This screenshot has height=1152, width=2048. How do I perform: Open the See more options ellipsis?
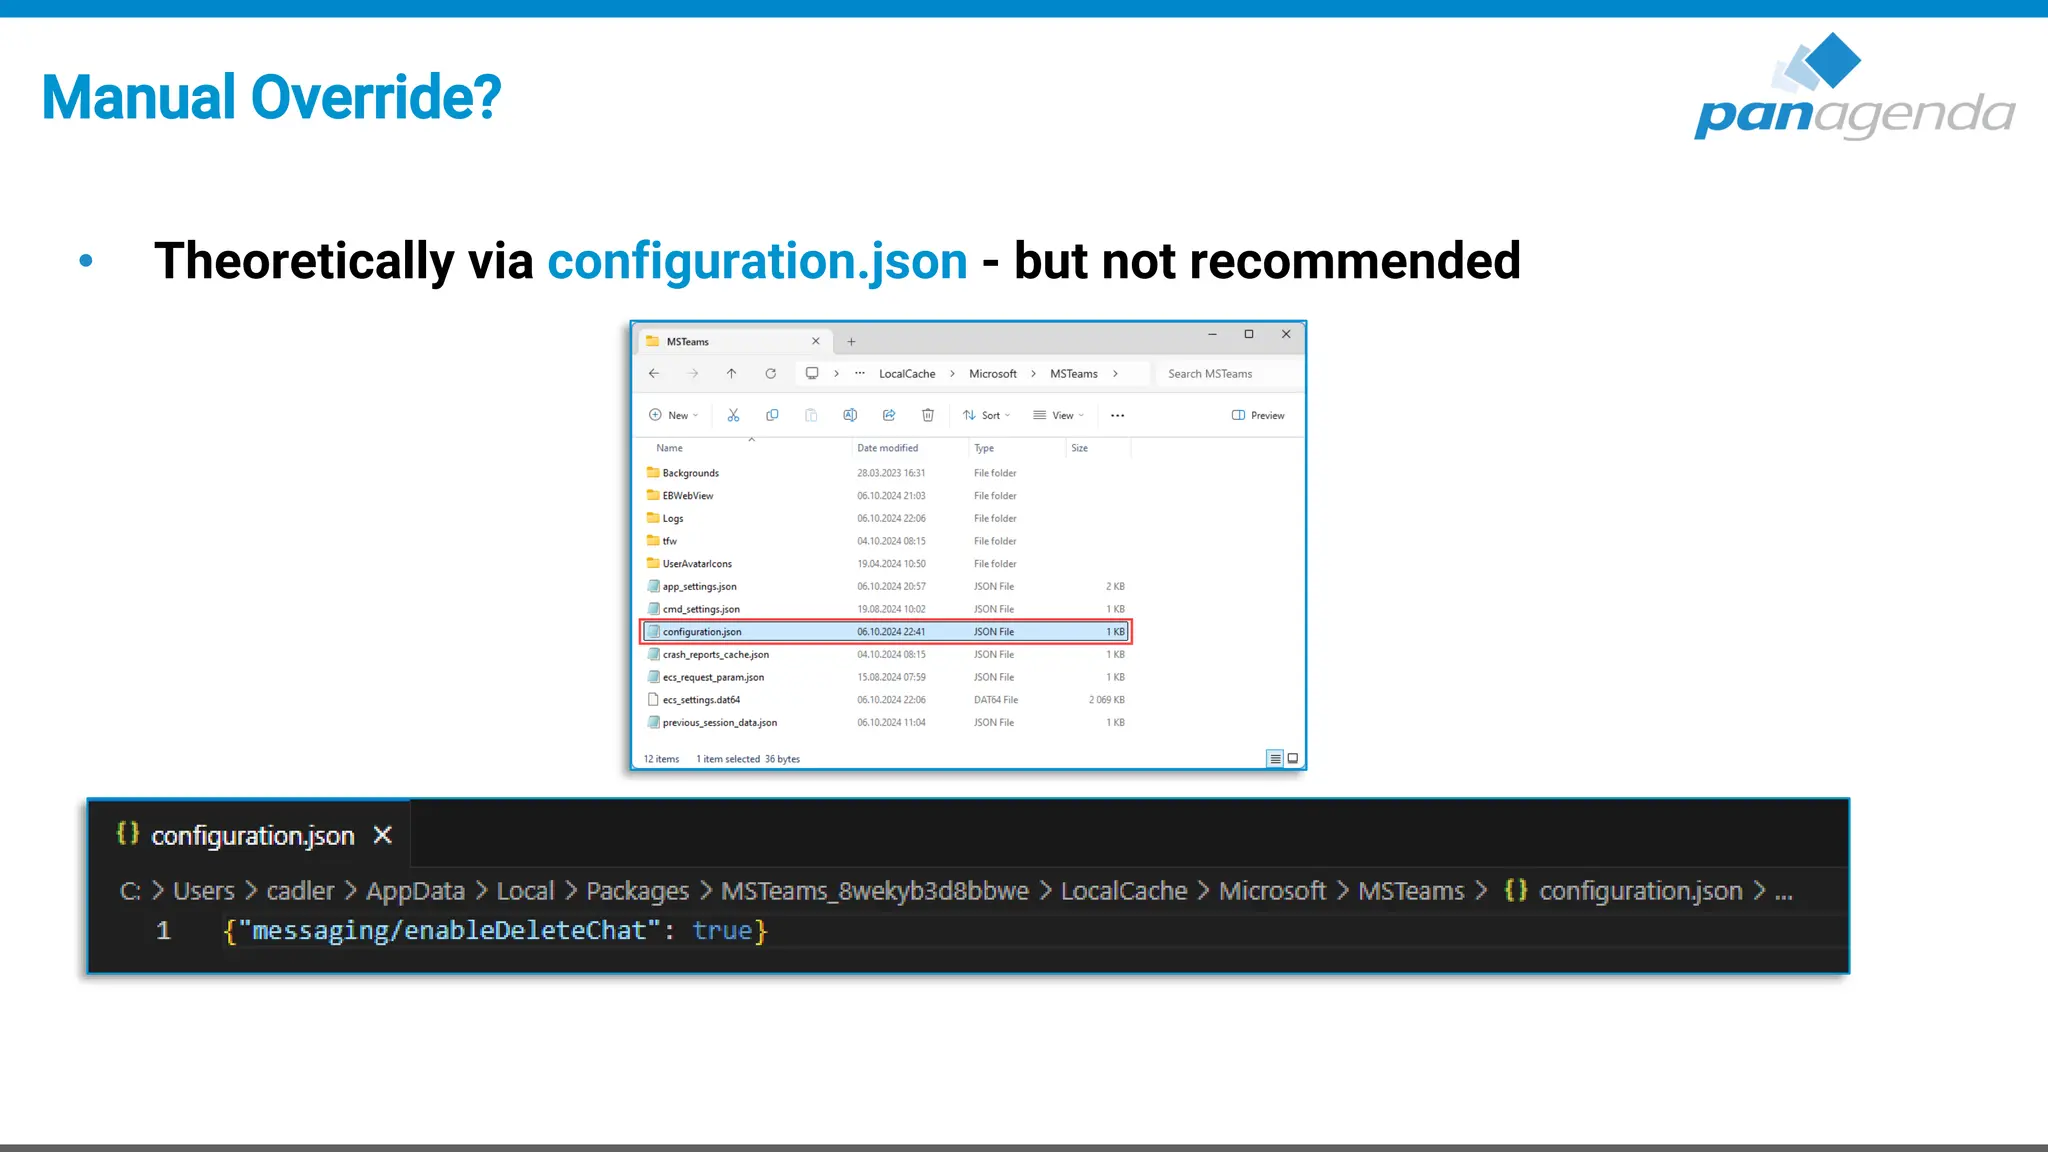[1118, 415]
